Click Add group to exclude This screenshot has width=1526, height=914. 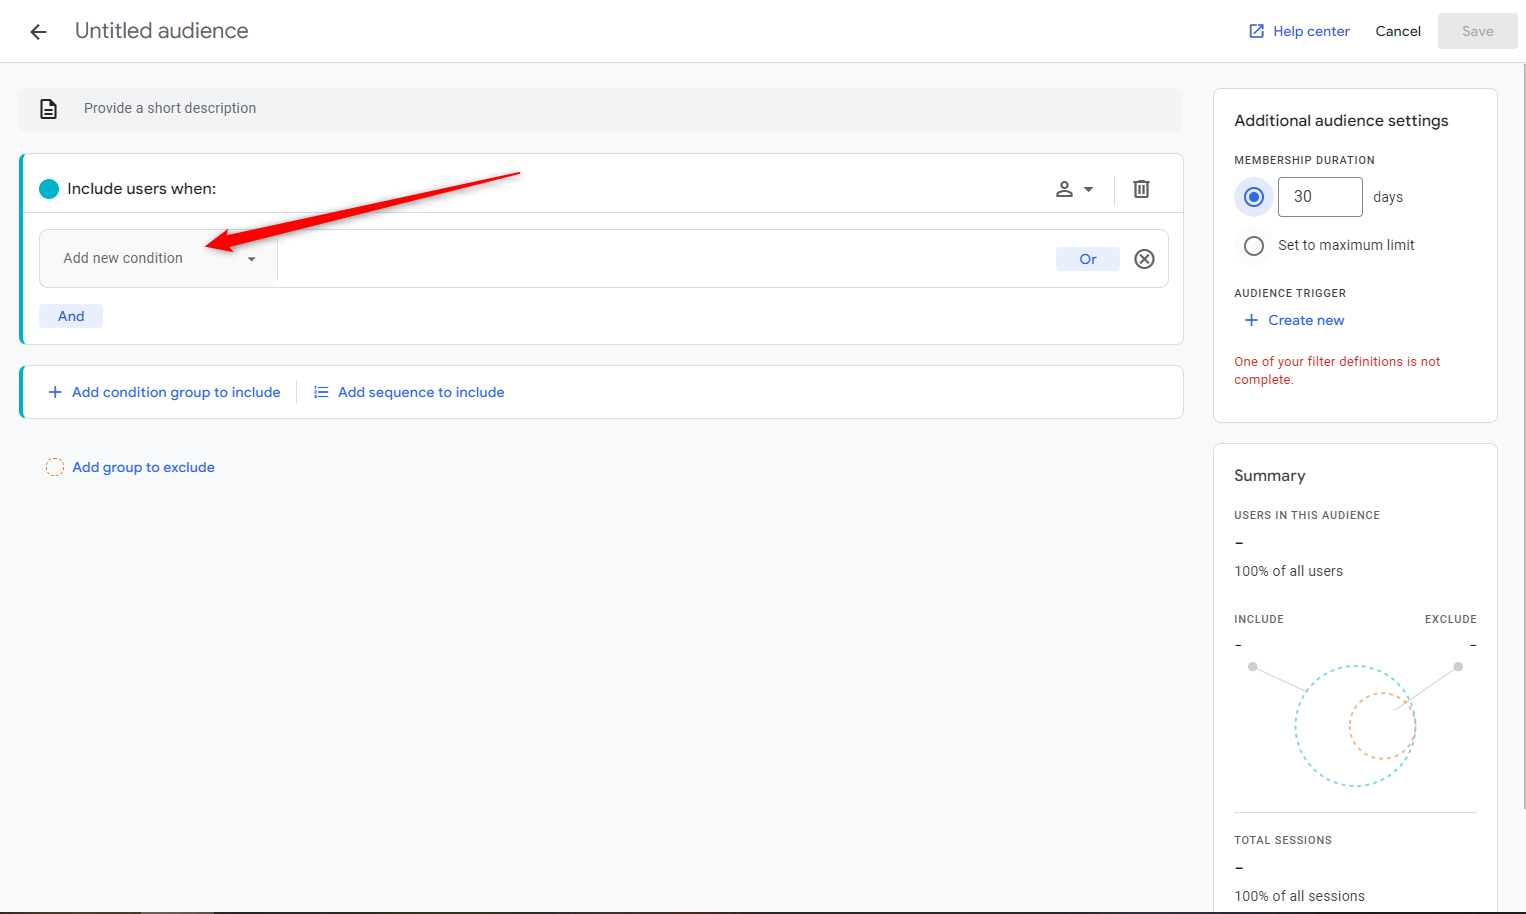tap(143, 467)
